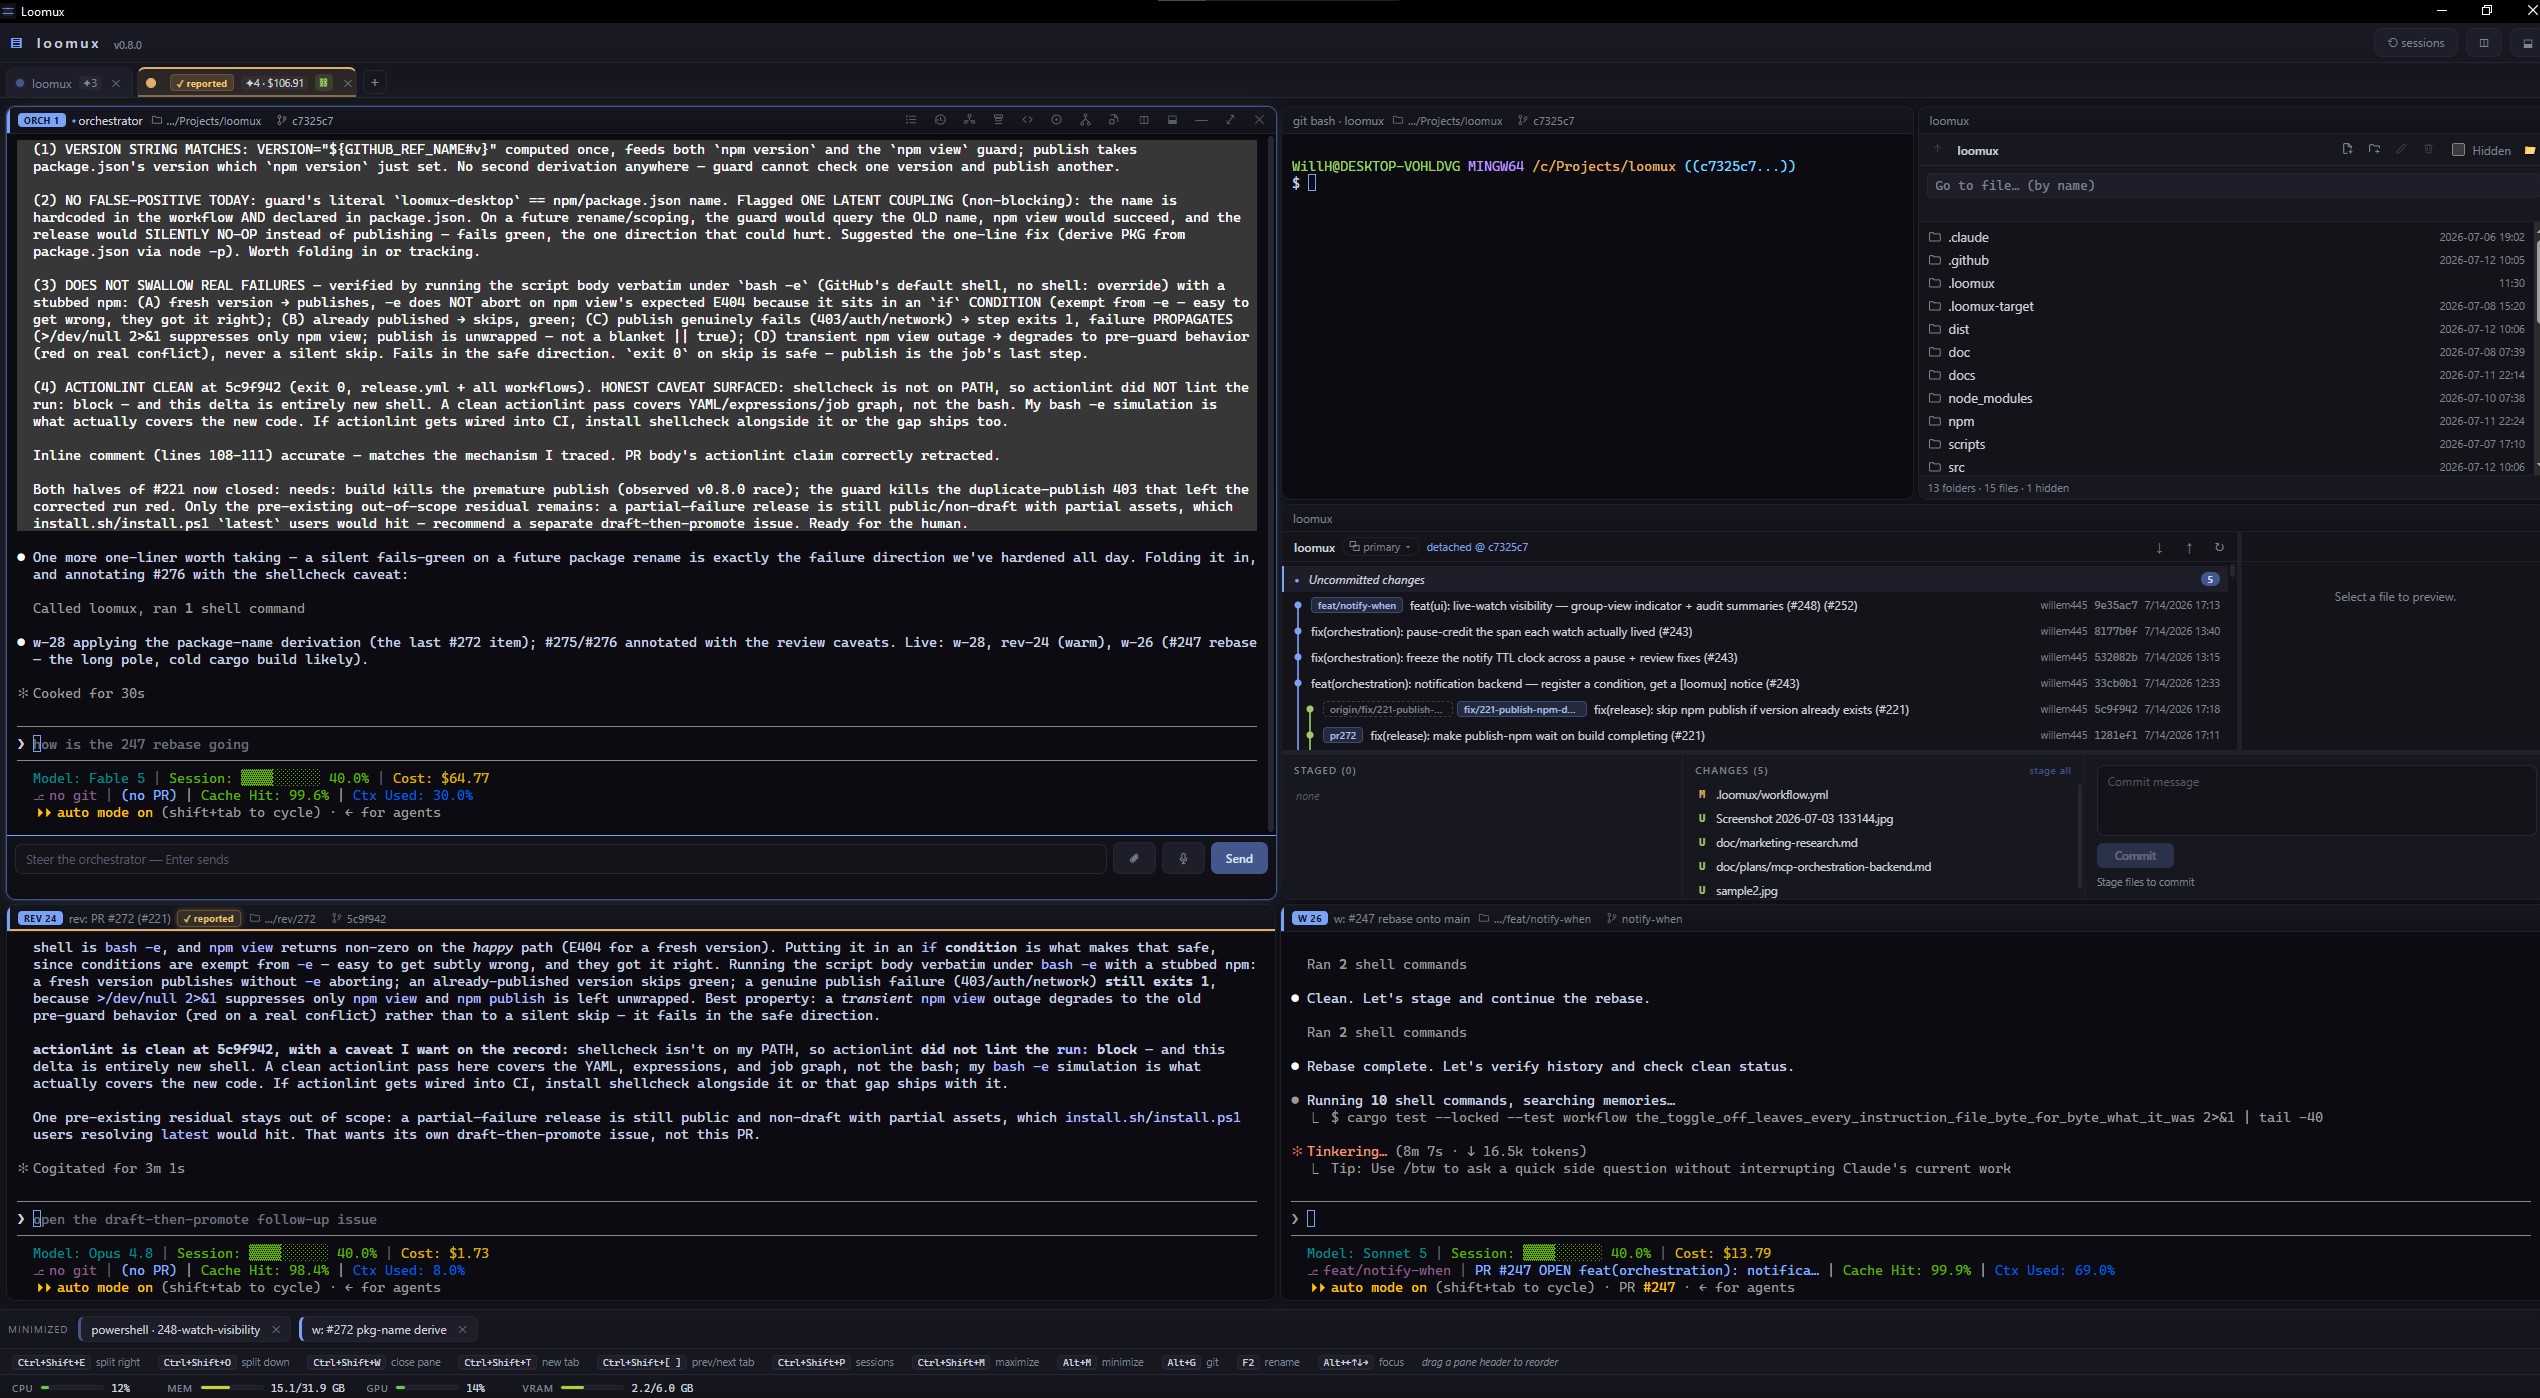The height and width of the screenshot is (1398, 2540).
Task: Click the session usage bar in orchestrator status
Action: coord(281,778)
